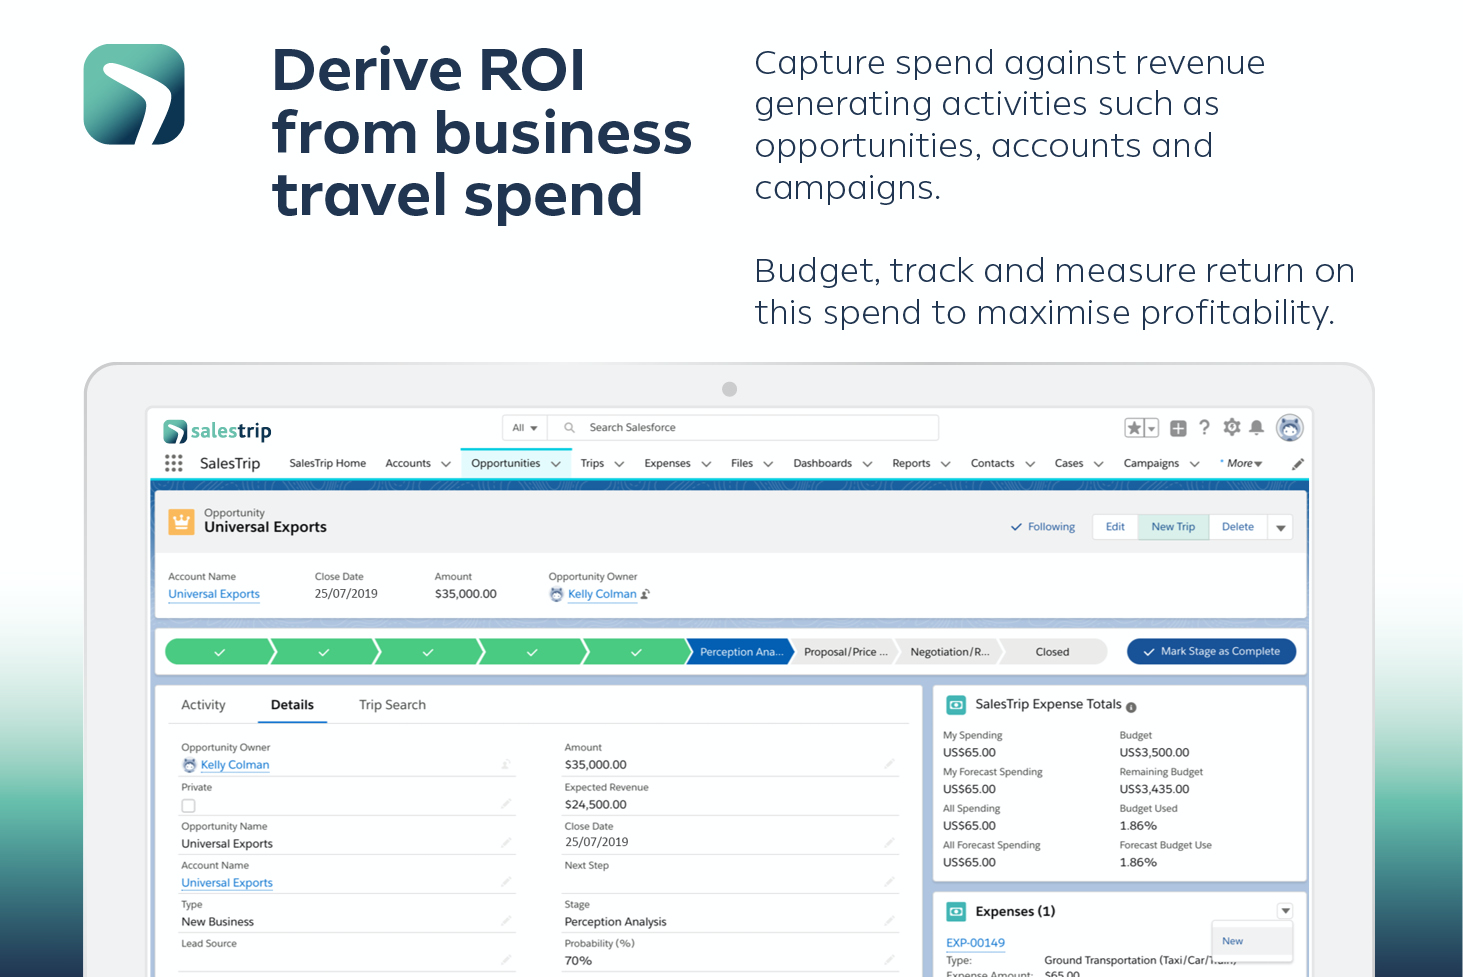Click the navigation bar edit pencil
The width and height of the screenshot is (1463, 977).
coord(1298,464)
